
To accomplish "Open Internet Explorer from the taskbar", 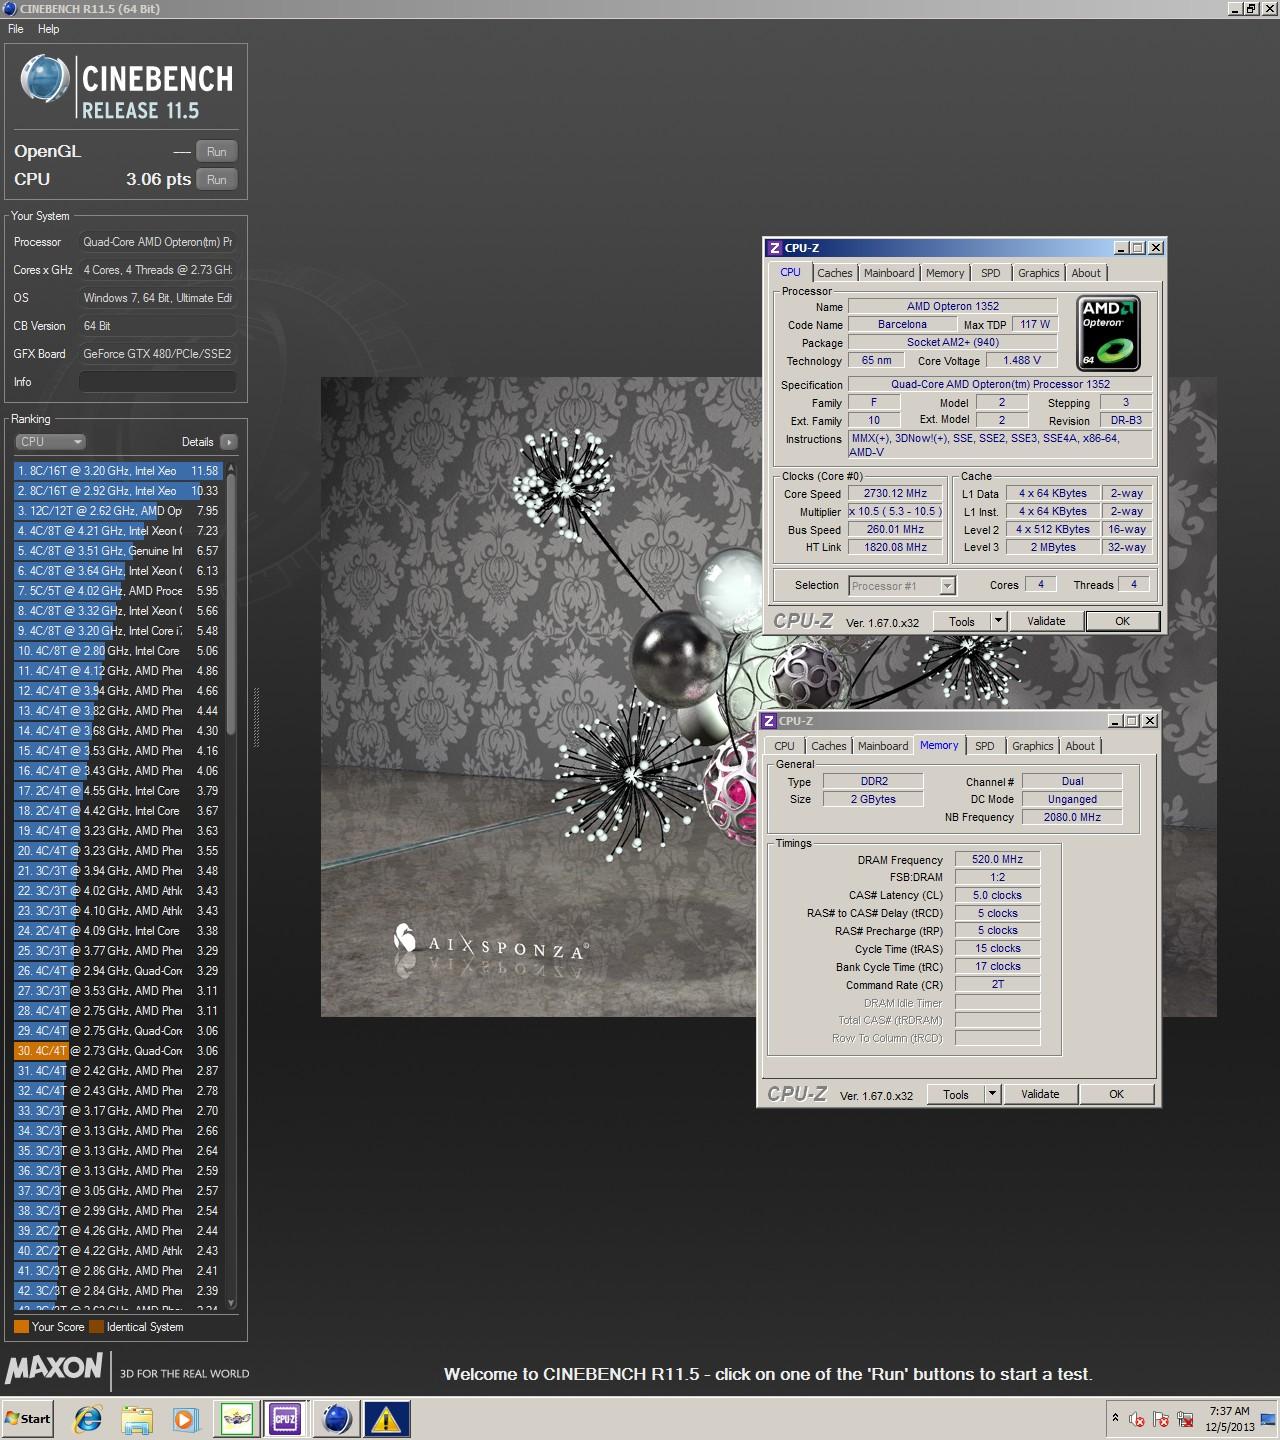I will tap(88, 1418).
